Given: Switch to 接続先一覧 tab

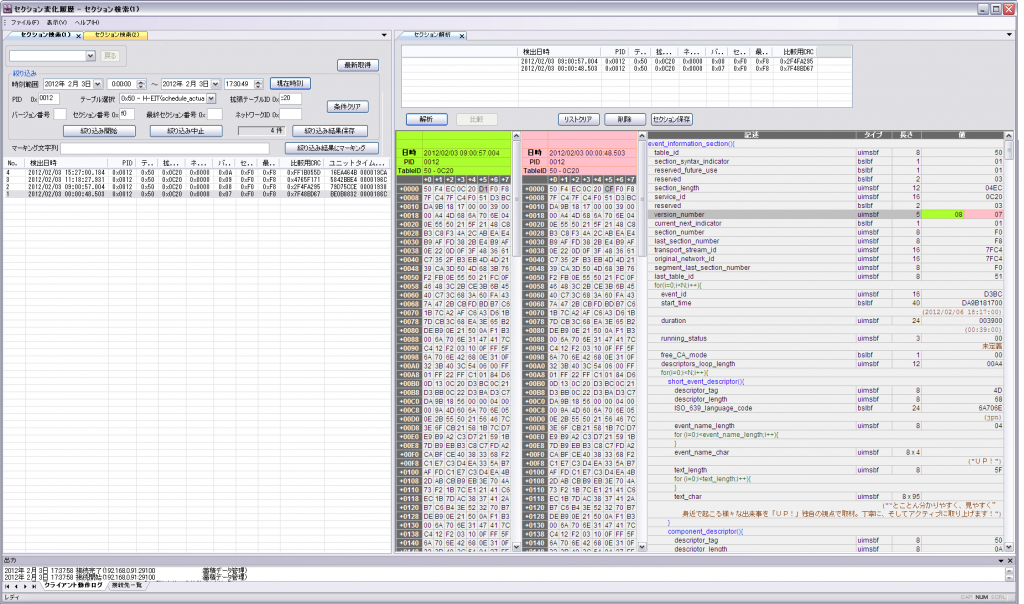Looking at the screenshot, I should click(x=126, y=586).
